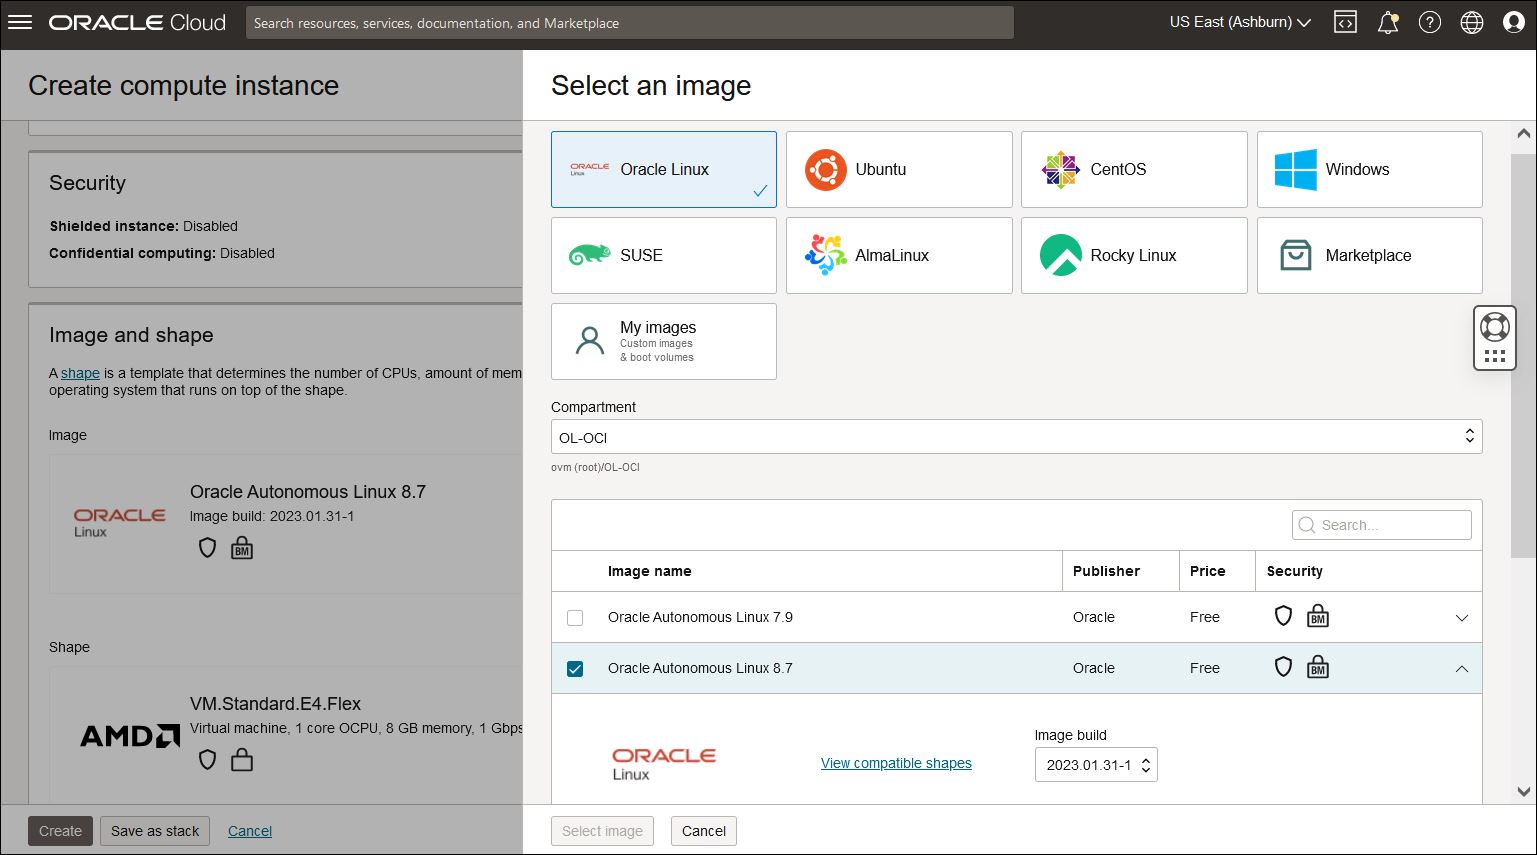Choose the AlmaLinux image tile

click(x=897, y=255)
